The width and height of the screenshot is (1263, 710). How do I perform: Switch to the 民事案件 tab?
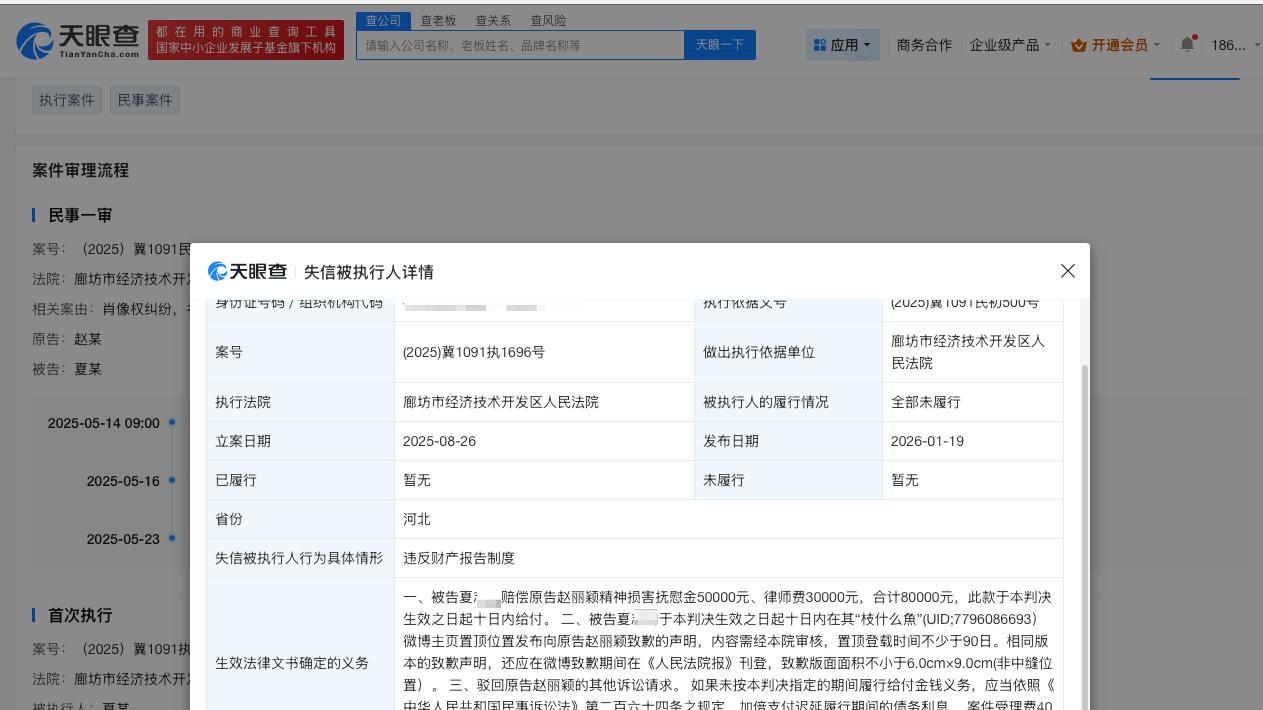(144, 99)
